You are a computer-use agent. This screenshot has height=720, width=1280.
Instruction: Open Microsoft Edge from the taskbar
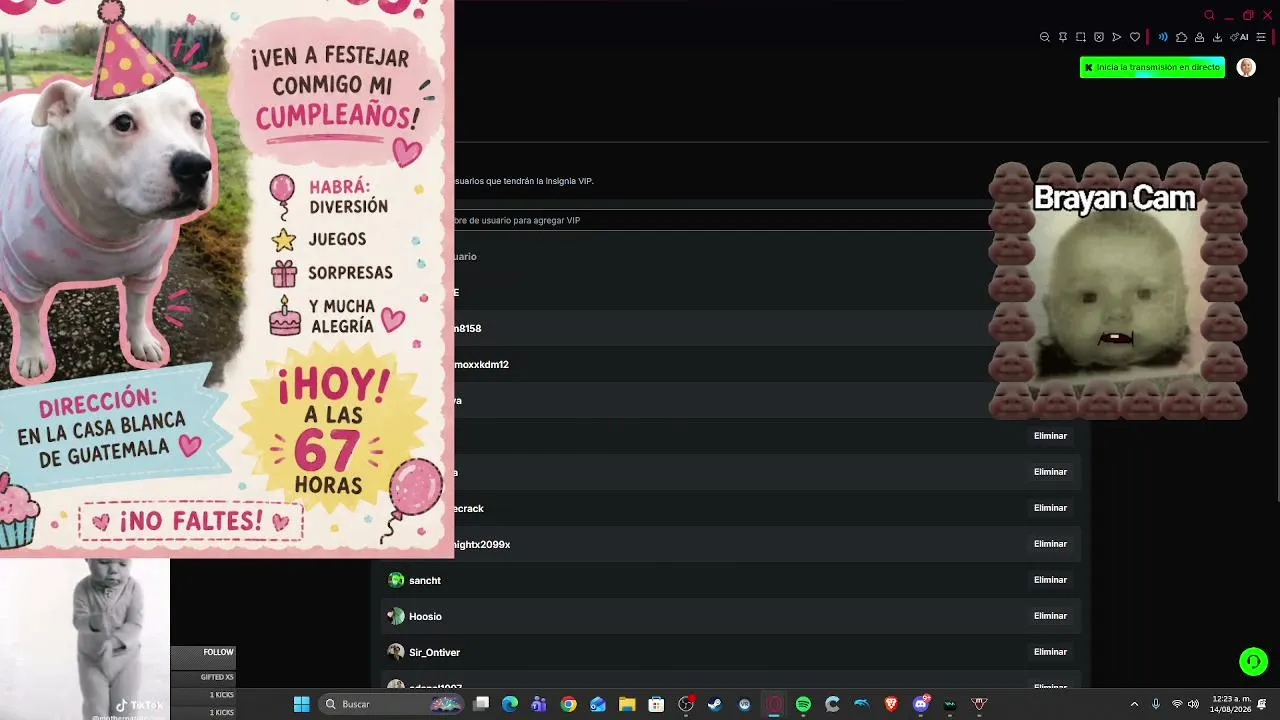coord(510,704)
